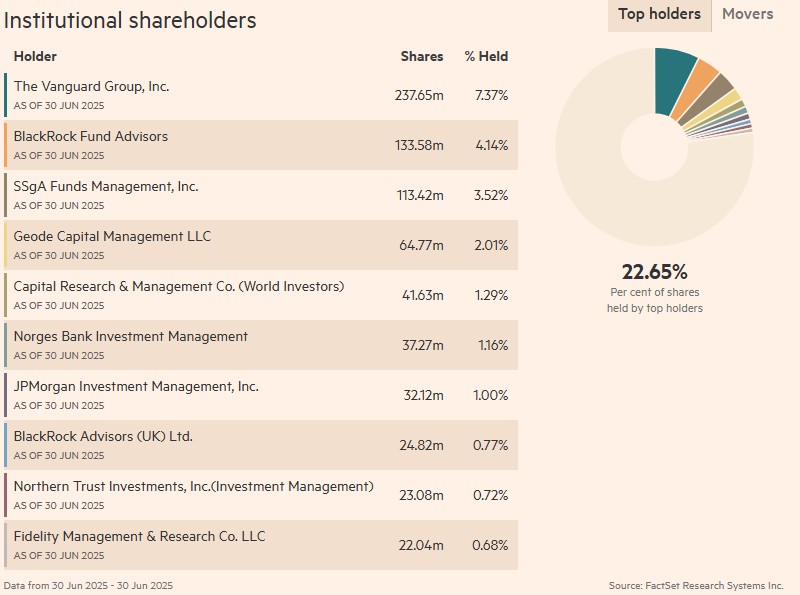The image size is (800, 595).
Task: Select SSgA Funds Management, Inc. entry
Action: pyautogui.click(x=106, y=187)
